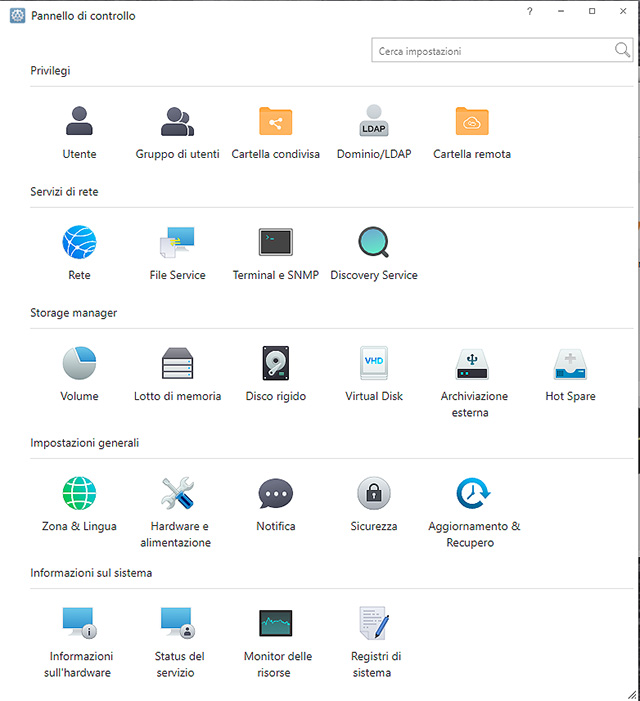
Task: Open Gruppo di utenti settings
Action: pos(177,122)
